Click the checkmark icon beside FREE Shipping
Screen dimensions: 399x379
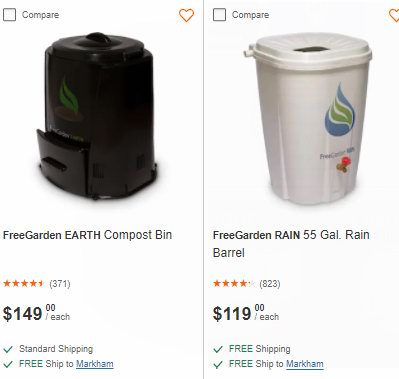218,349
